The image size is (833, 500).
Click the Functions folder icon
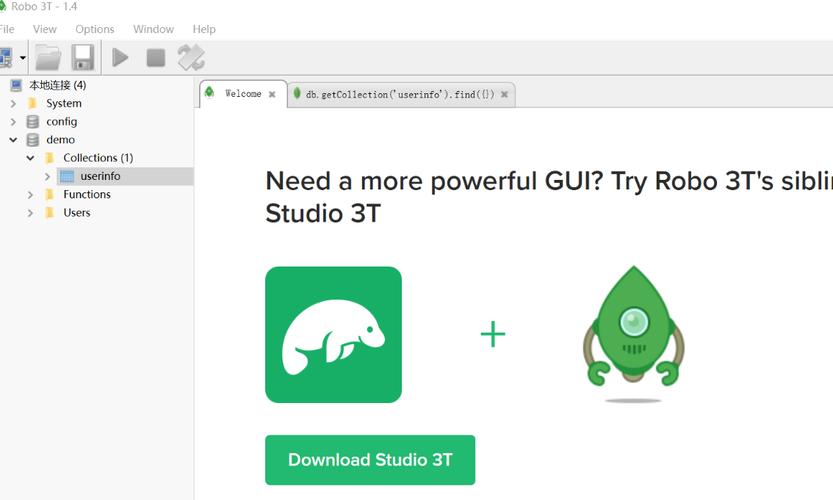coord(49,194)
